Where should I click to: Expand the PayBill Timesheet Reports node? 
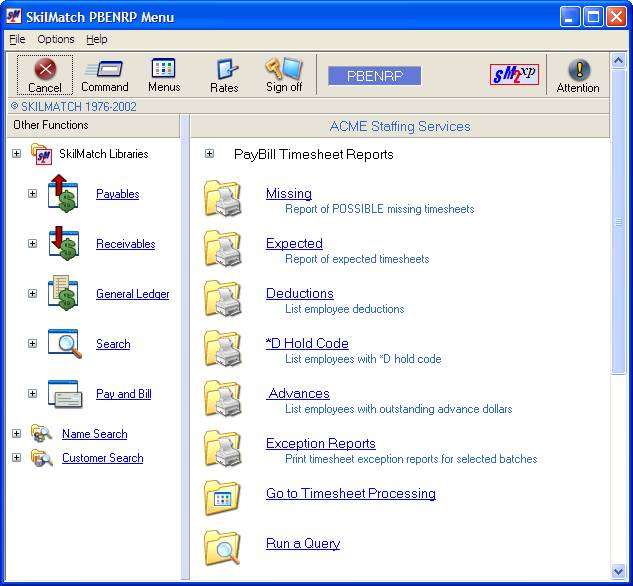(x=209, y=154)
